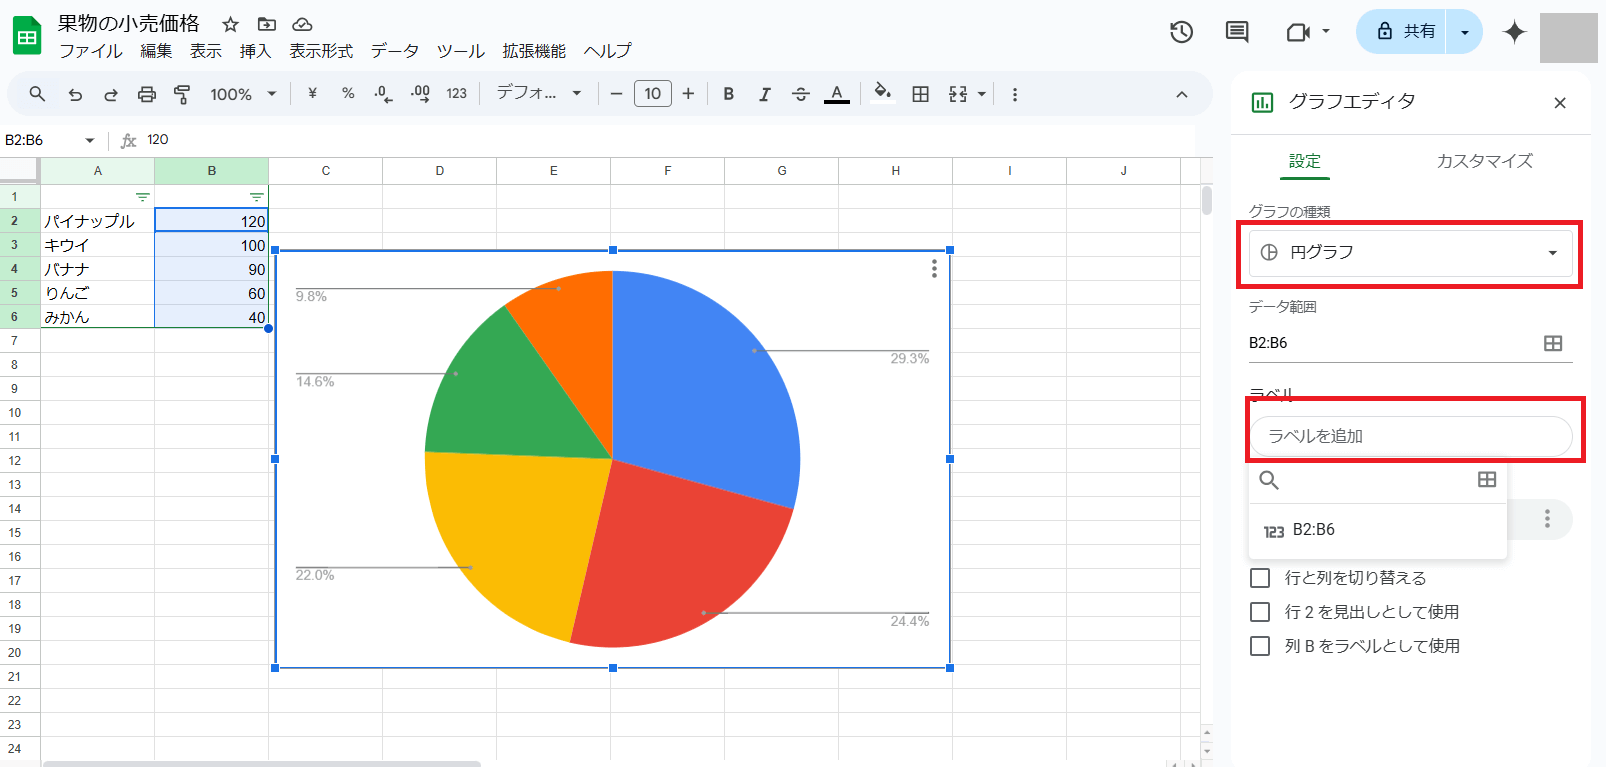
Task: Open the merge cells dropdown arrow
Action: click(x=982, y=94)
